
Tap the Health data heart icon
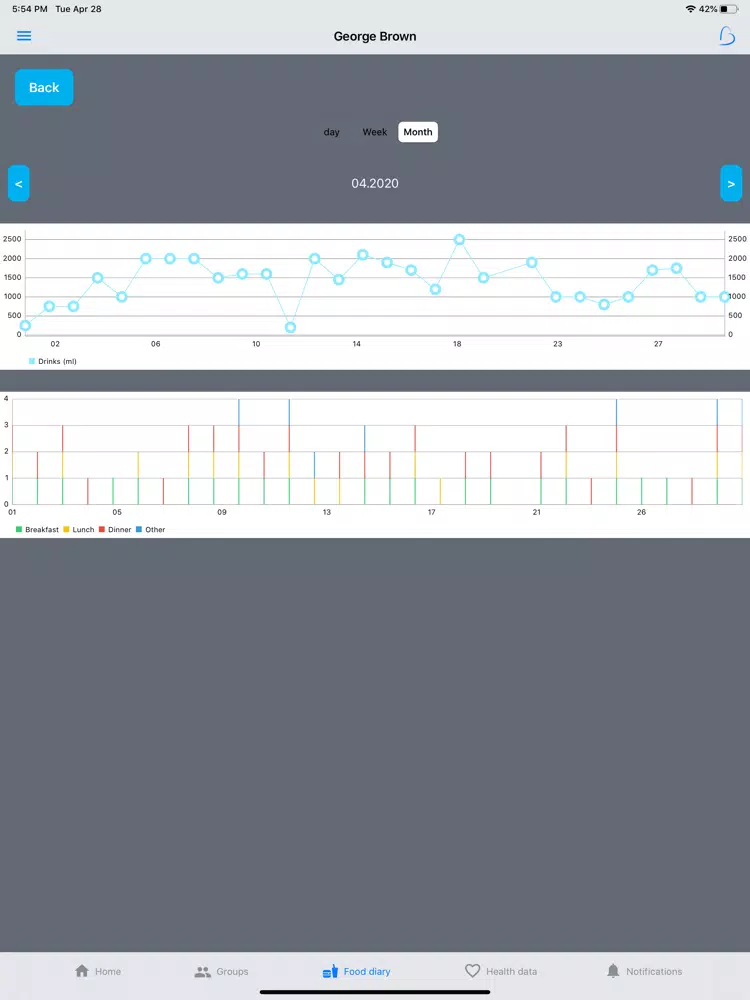472,971
